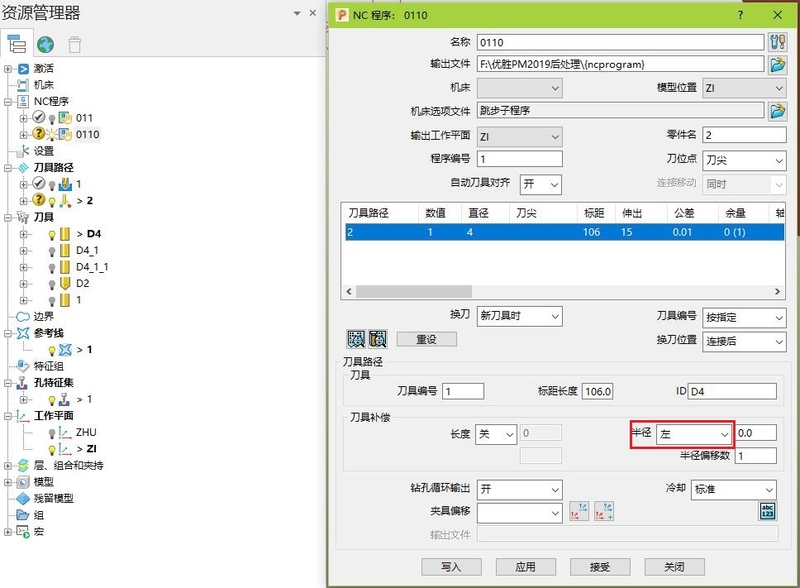Click the second tool-change icon near 重设
This screenshot has height=588, width=800.
tap(376, 337)
